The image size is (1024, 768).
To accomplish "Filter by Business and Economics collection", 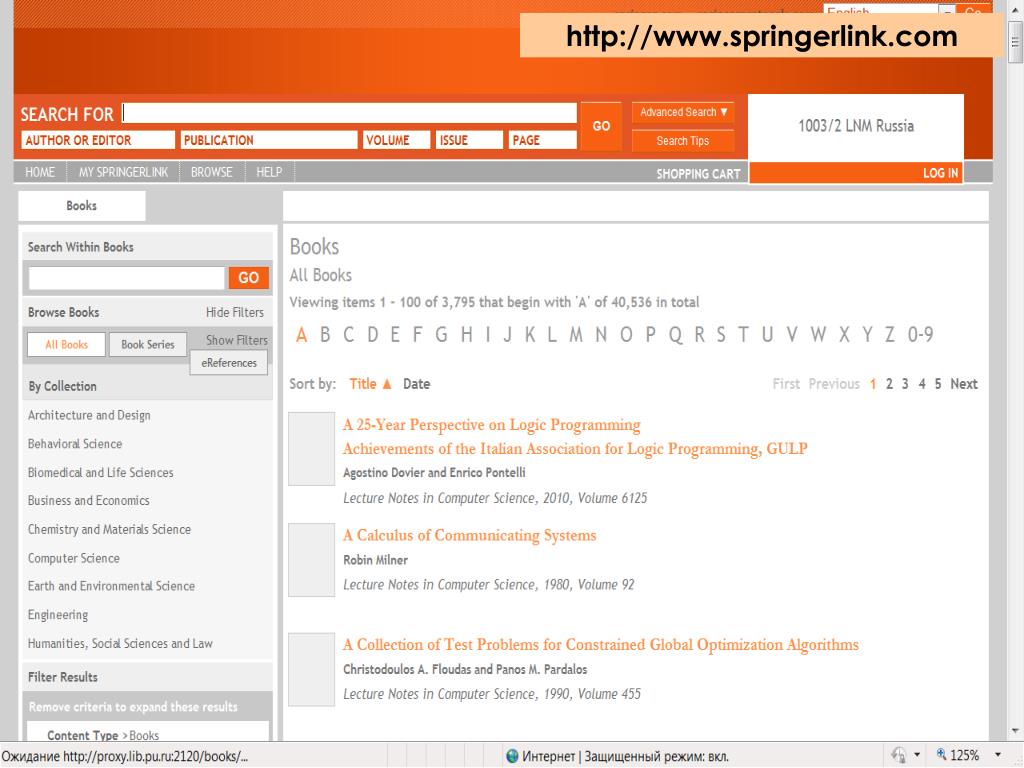I will point(89,501).
